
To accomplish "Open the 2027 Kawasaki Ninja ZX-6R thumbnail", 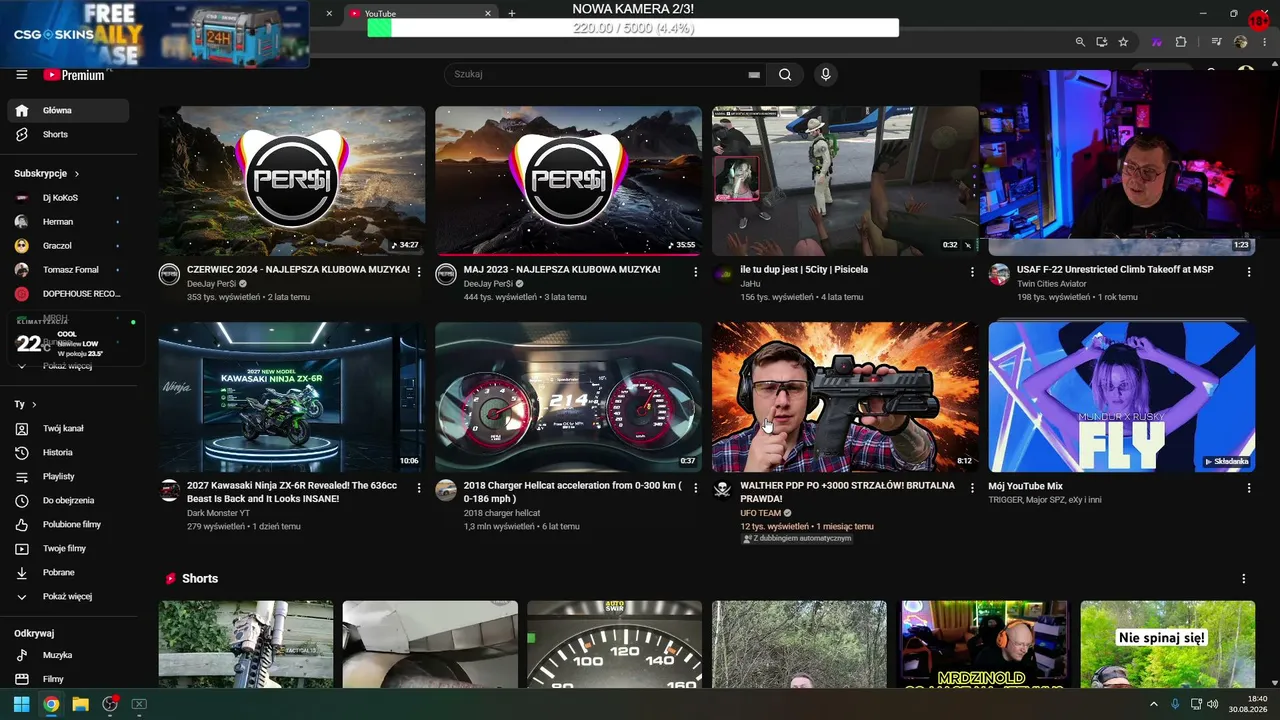I will click(292, 397).
